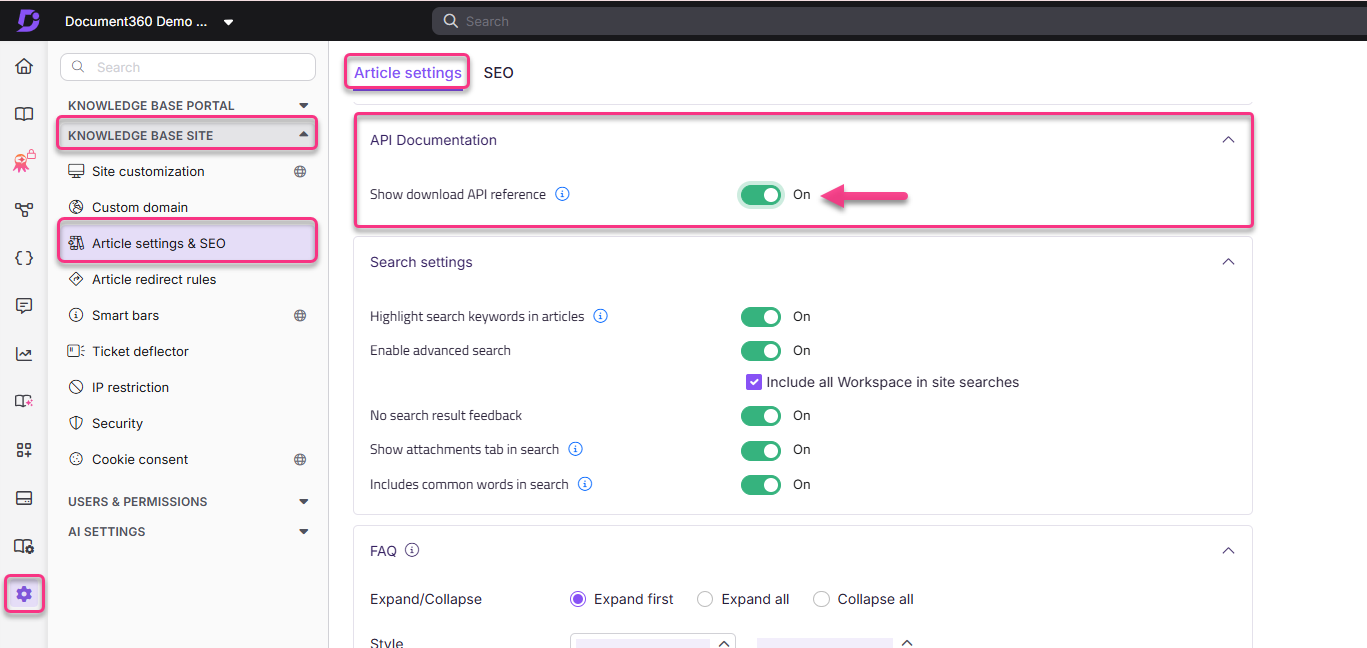Collapse the Search settings section
This screenshot has width=1367, height=648.
[1228, 262]
